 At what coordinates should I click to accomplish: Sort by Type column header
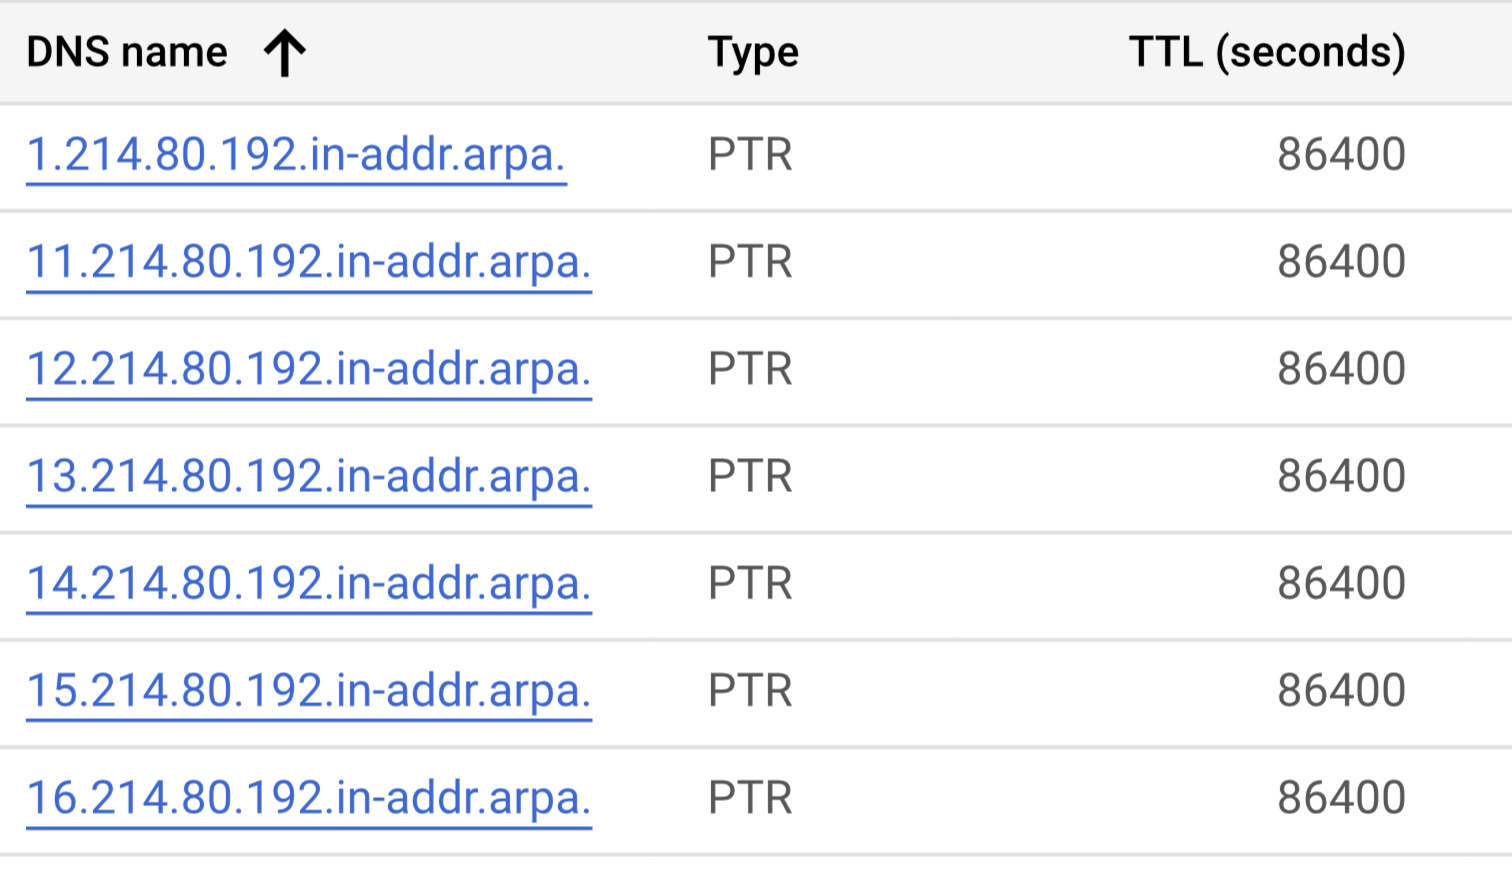(x=753, y=53)
